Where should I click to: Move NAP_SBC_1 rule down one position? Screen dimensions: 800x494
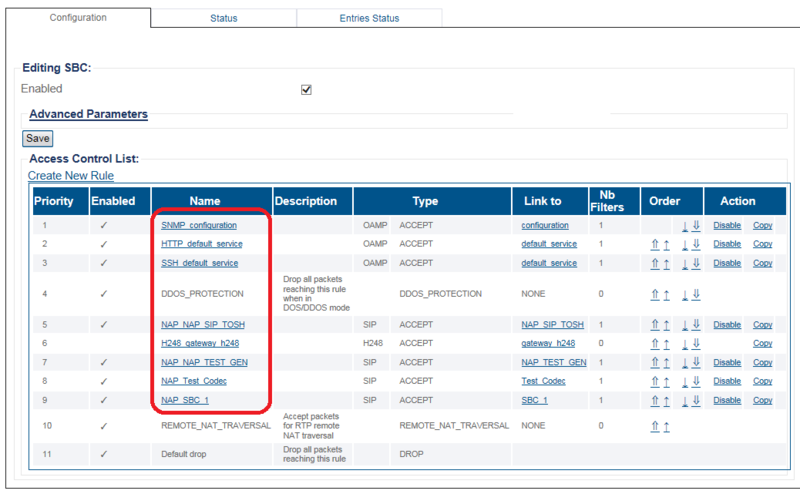[x=685, y=400]
